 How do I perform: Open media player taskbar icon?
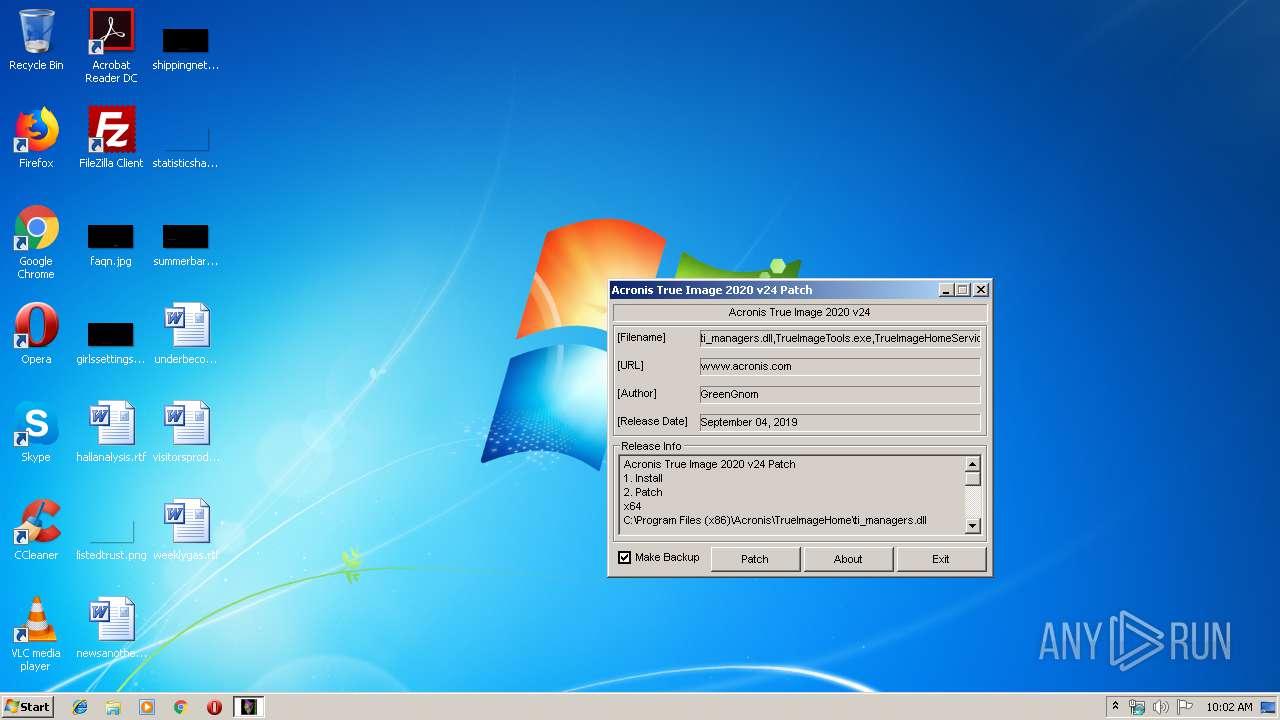[147, 707]
